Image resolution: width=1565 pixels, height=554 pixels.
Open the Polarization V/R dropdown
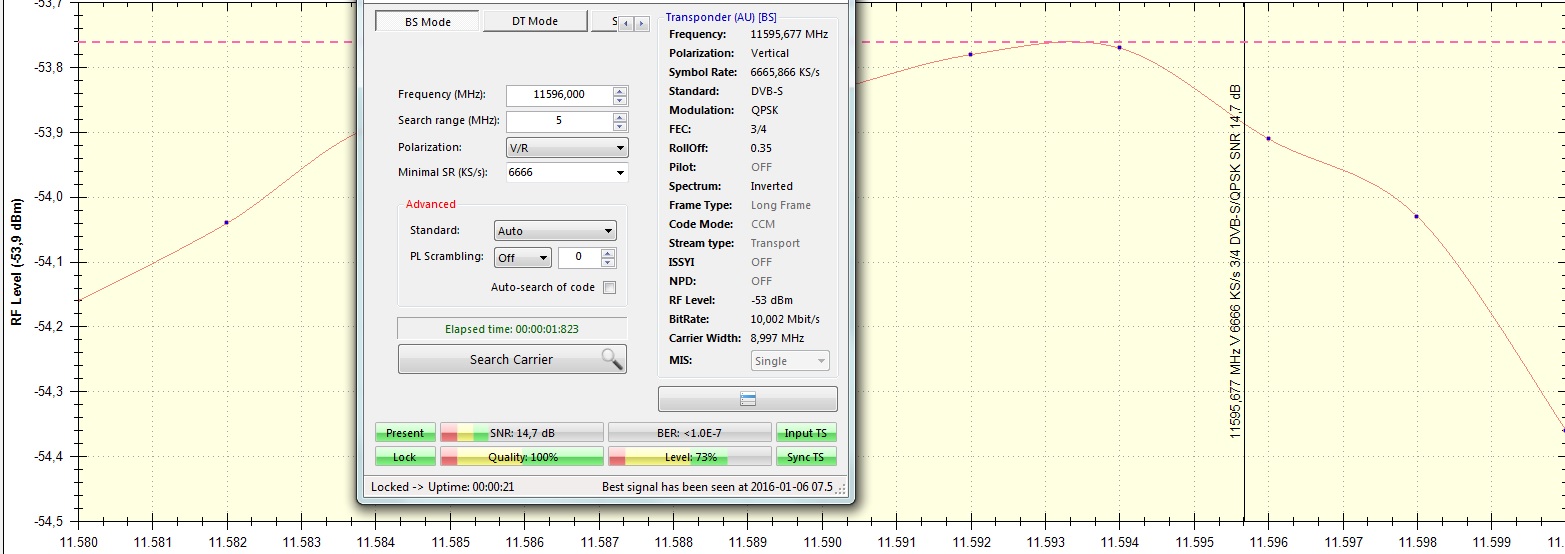(x=567, y=147)
